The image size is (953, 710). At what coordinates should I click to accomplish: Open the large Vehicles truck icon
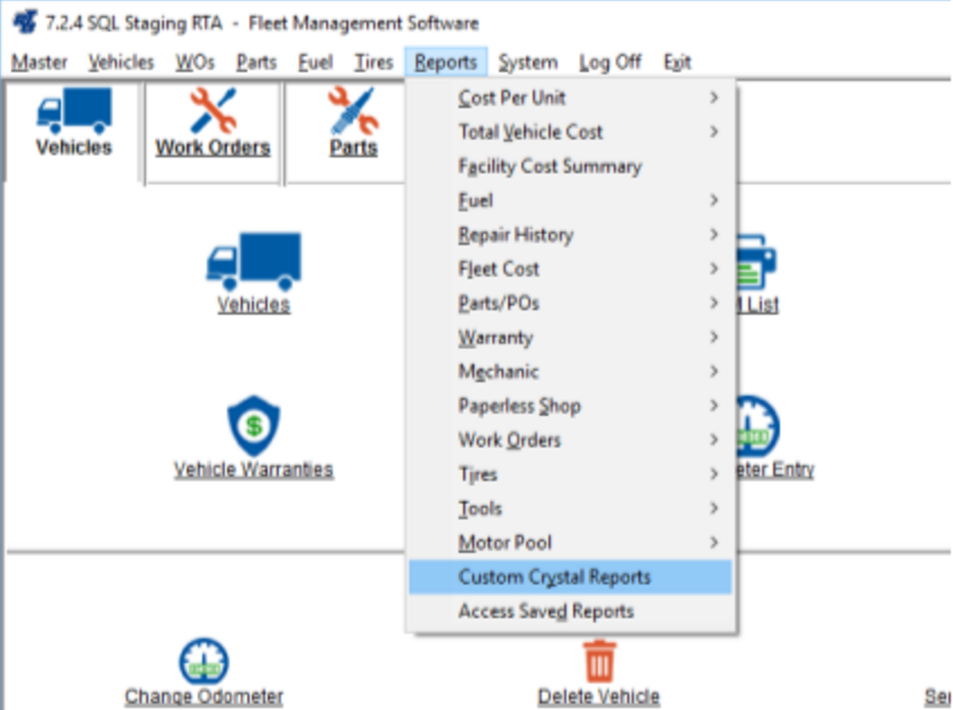(x=253, y=261)
